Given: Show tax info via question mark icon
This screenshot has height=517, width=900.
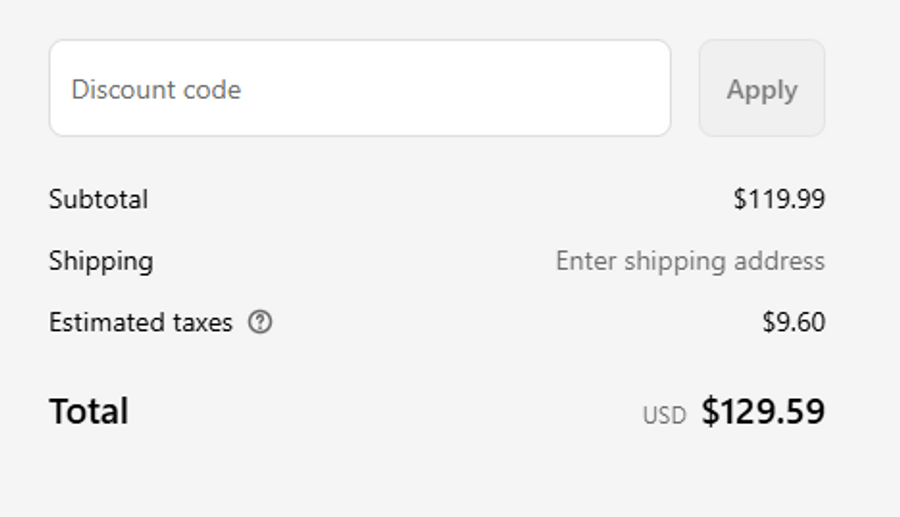Looking at the screenshot, I should 260,322.
